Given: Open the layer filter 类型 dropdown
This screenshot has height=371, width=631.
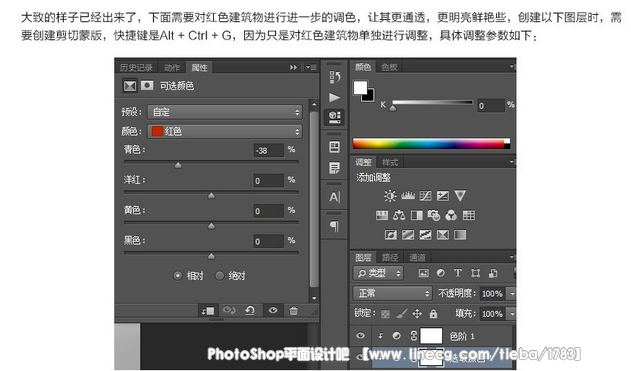Looking at the screenshot, I should coord(378,273).
